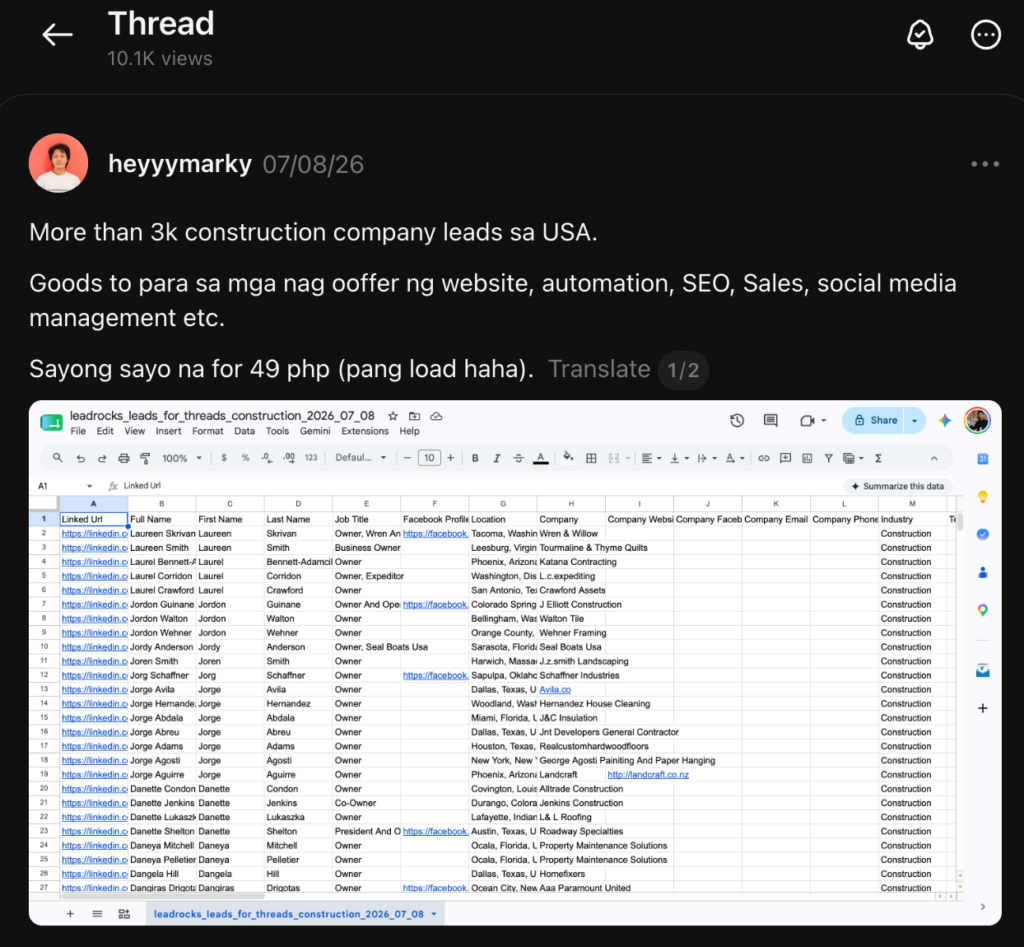Collapse the toolbar with the up chevron

pos(934,458)
